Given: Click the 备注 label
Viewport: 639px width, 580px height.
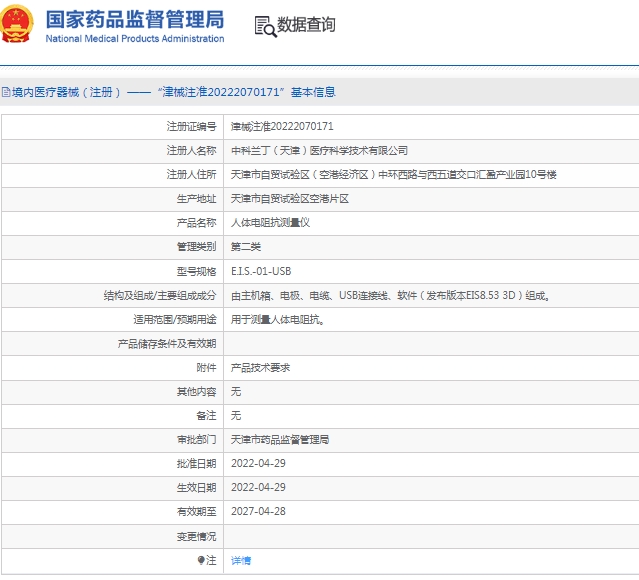Looking at the screenshot, I should [206, 416].
